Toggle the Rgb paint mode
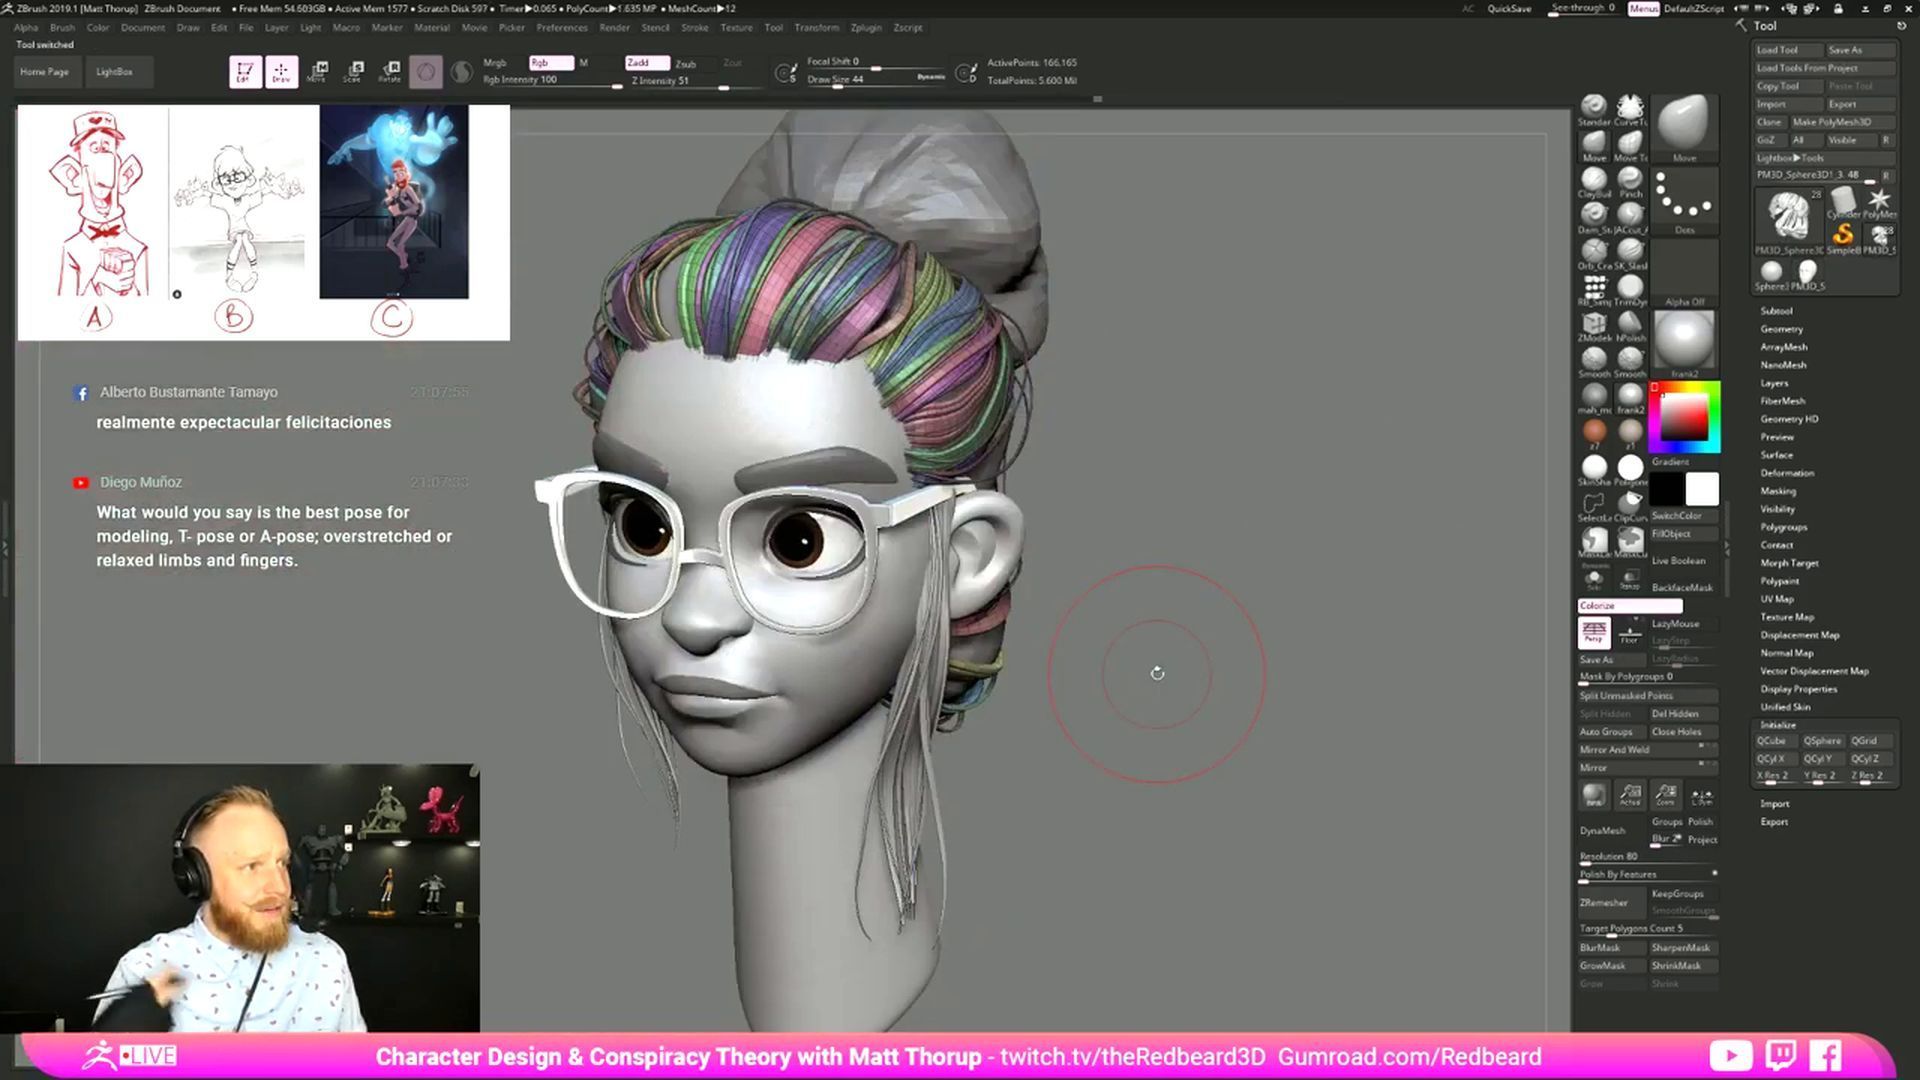The image size is (1920, 1080). pyautogui.click(x=550, y=62)
